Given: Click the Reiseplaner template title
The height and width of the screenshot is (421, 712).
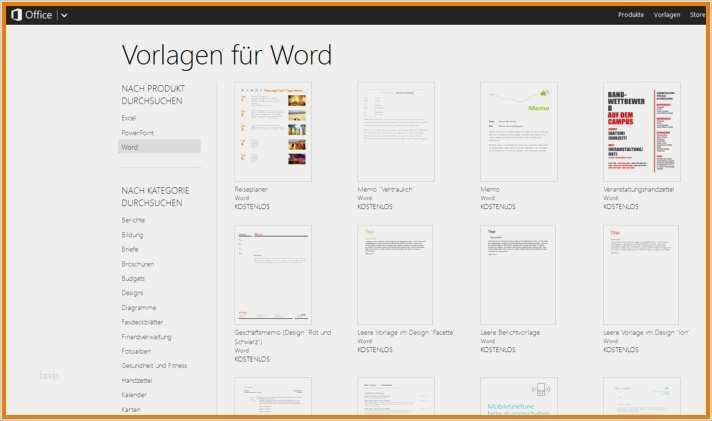Looking at the screenshot, I should (251, 189).
